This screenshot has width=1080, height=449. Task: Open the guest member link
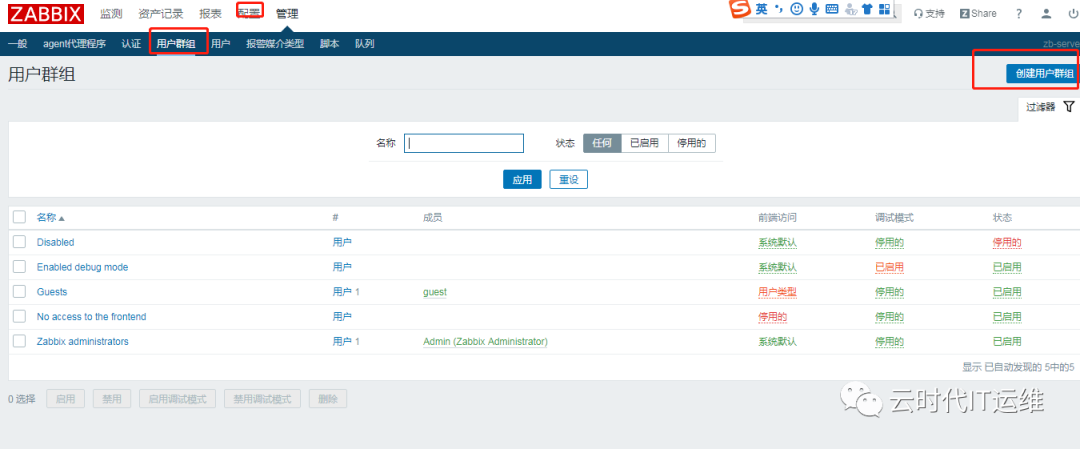click(x=435, y=292)
